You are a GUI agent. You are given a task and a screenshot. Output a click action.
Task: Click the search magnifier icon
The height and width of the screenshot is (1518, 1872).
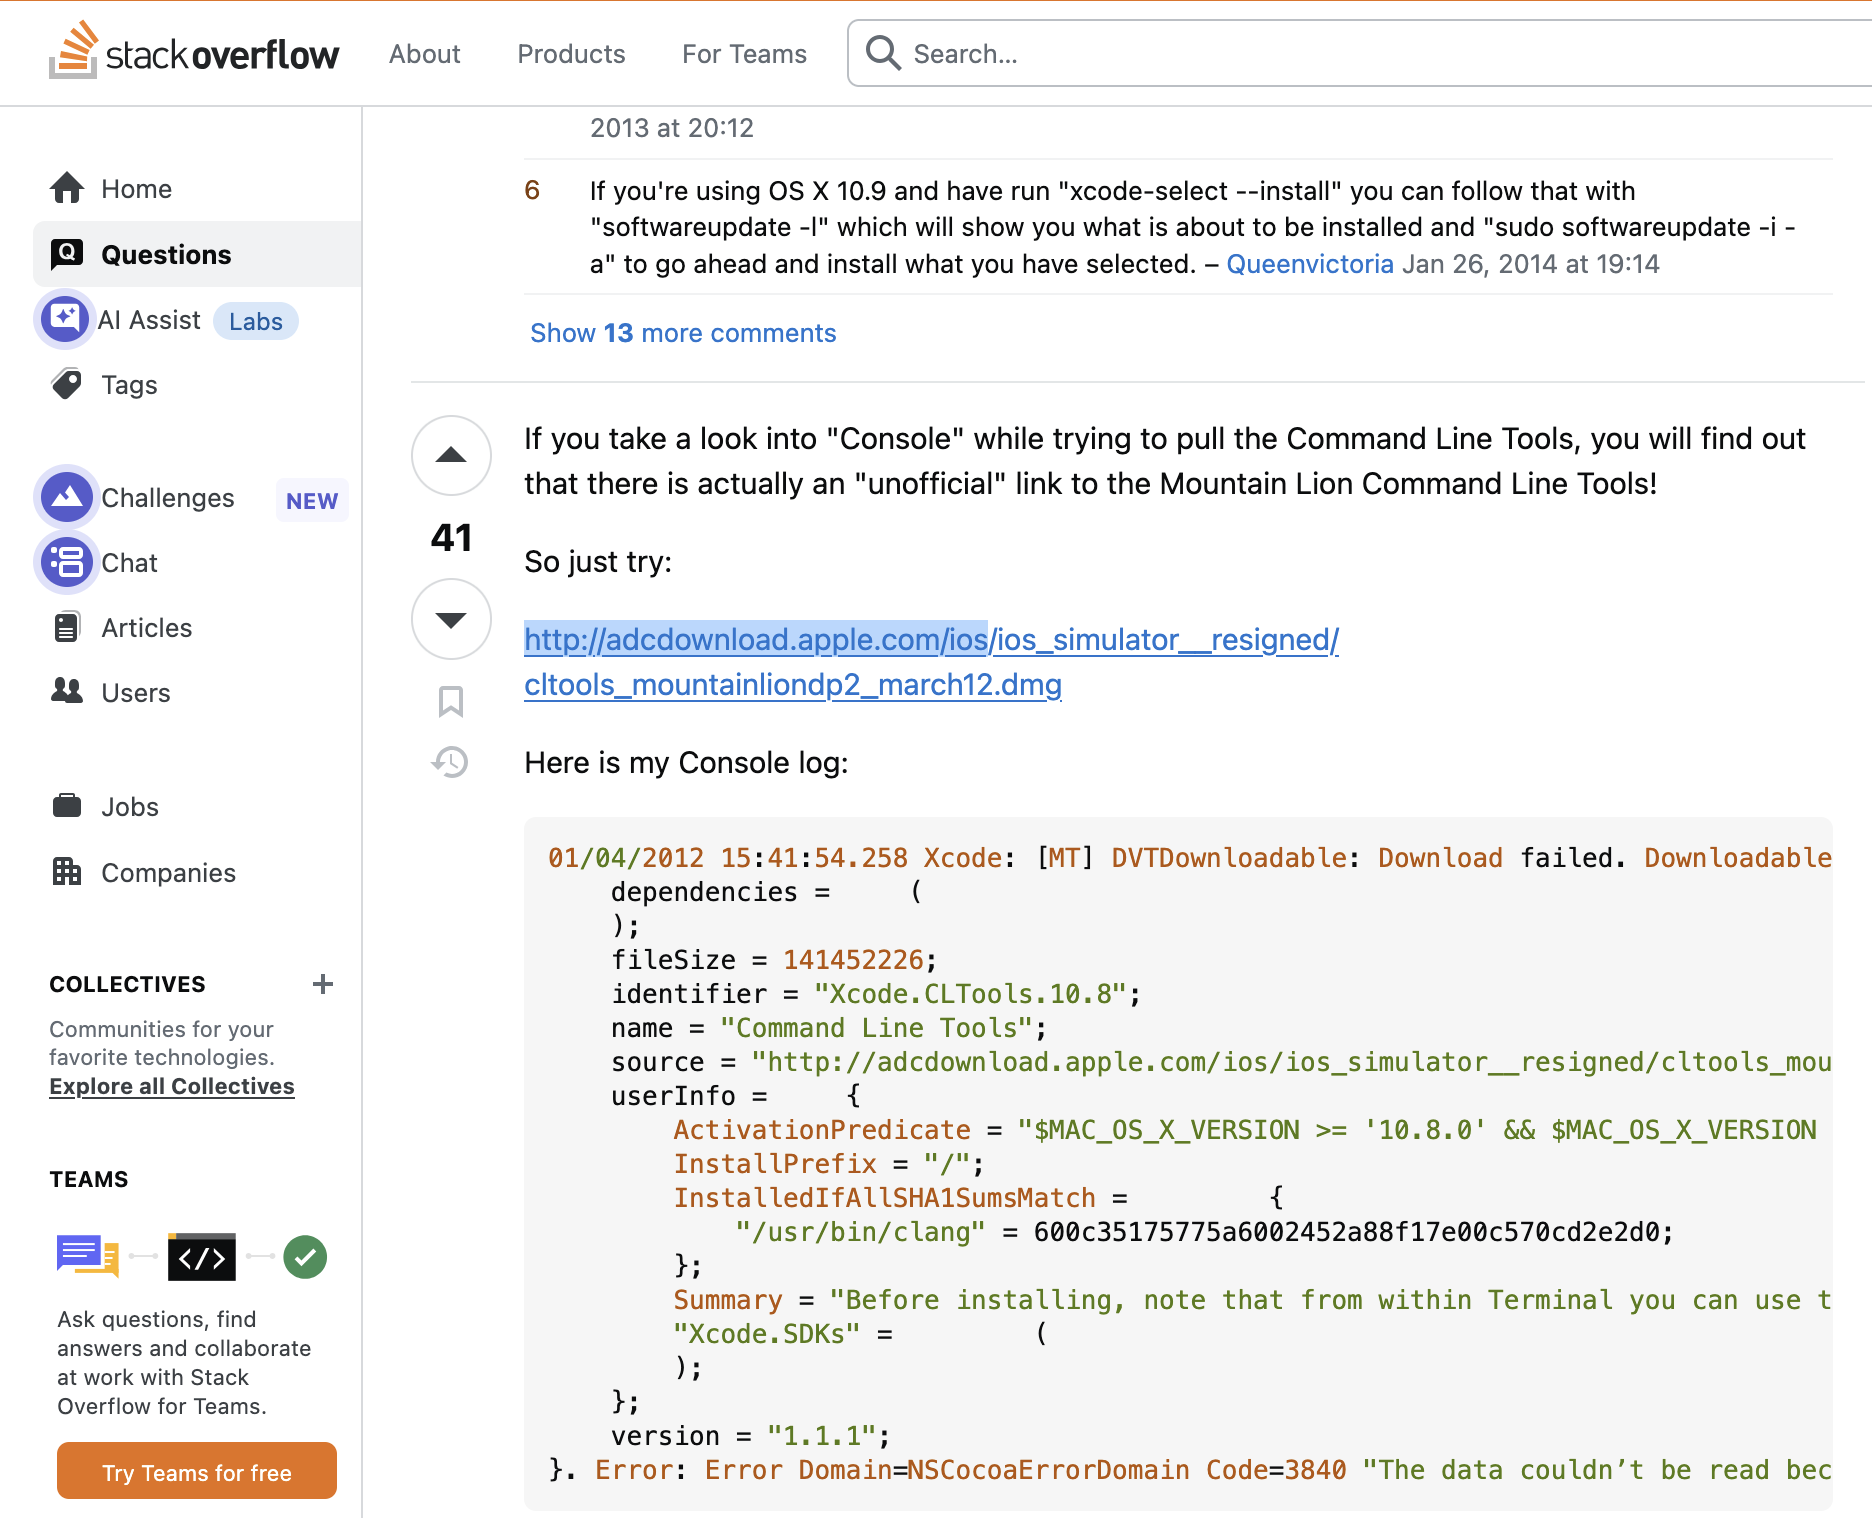pos(883,52)
